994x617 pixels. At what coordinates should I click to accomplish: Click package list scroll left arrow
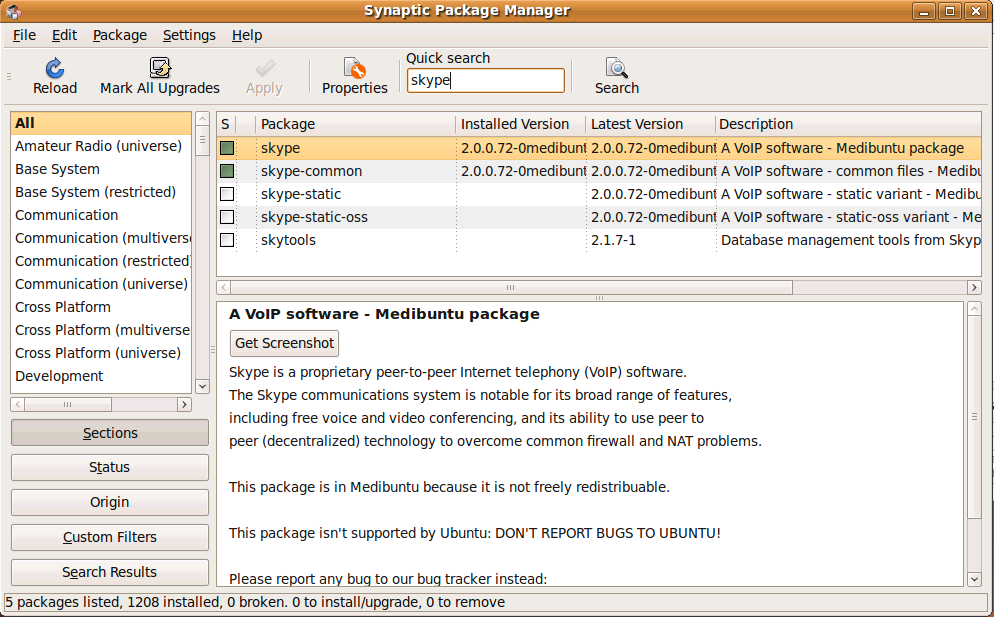pyautogui.click(x=224, y=288)
